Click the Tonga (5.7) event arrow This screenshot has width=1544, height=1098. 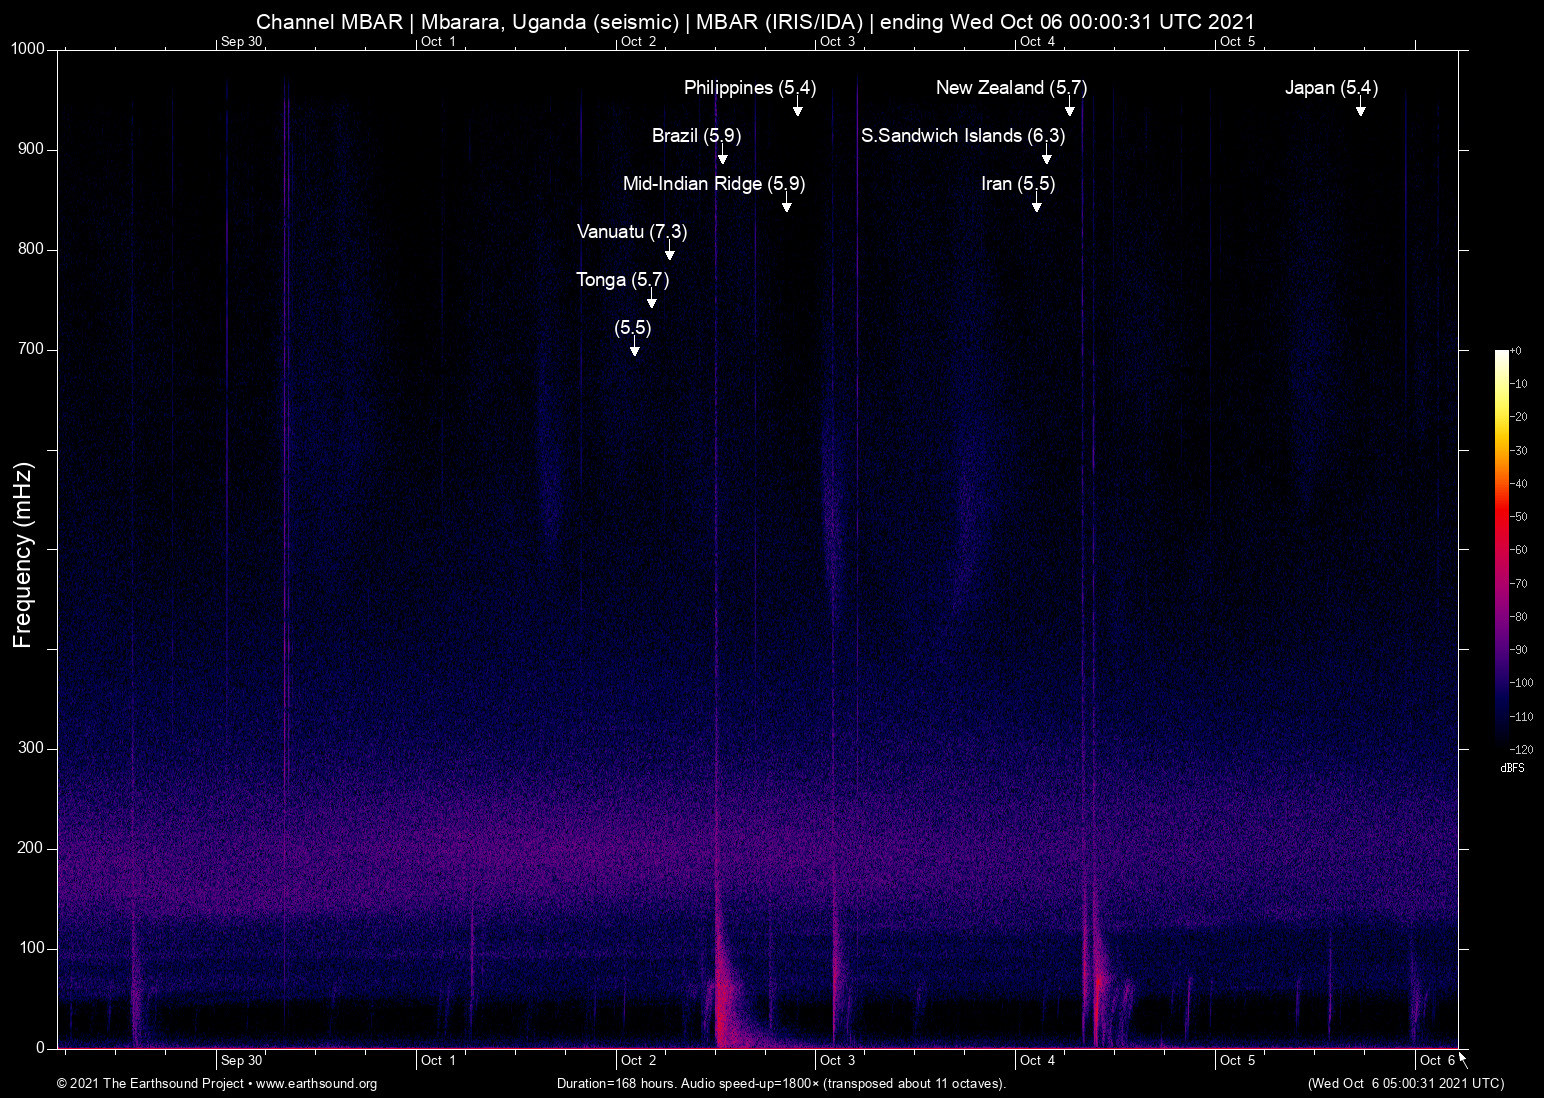[x=651, y=298]
